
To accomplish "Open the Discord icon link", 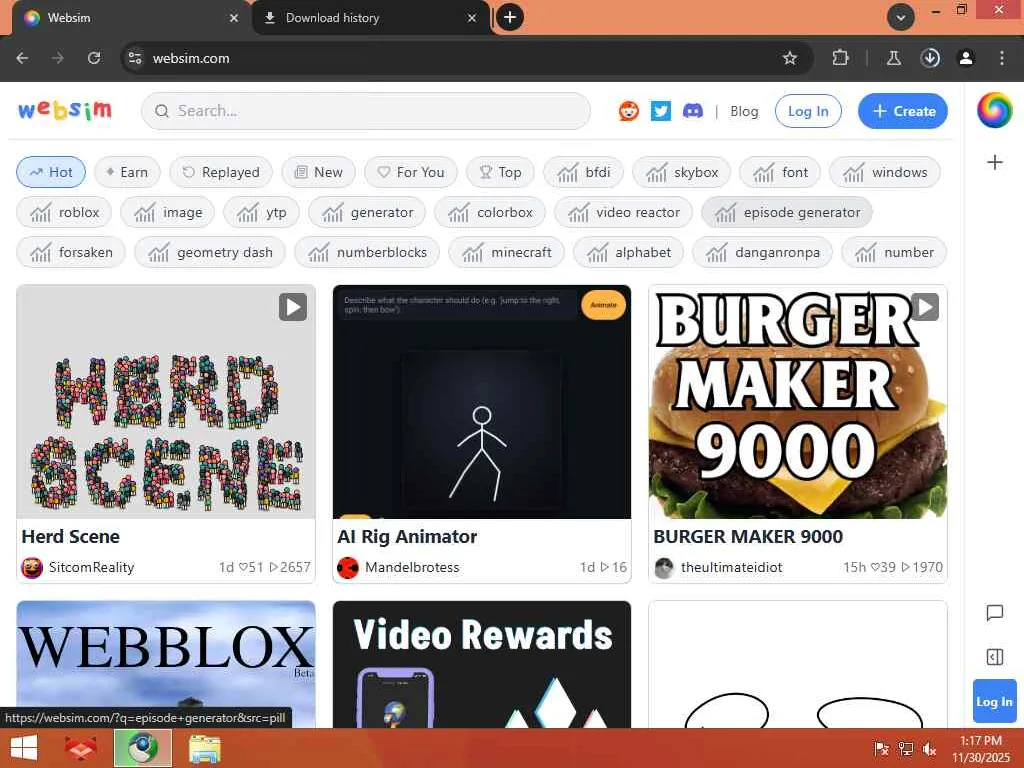I will click(x=692, y=111).
